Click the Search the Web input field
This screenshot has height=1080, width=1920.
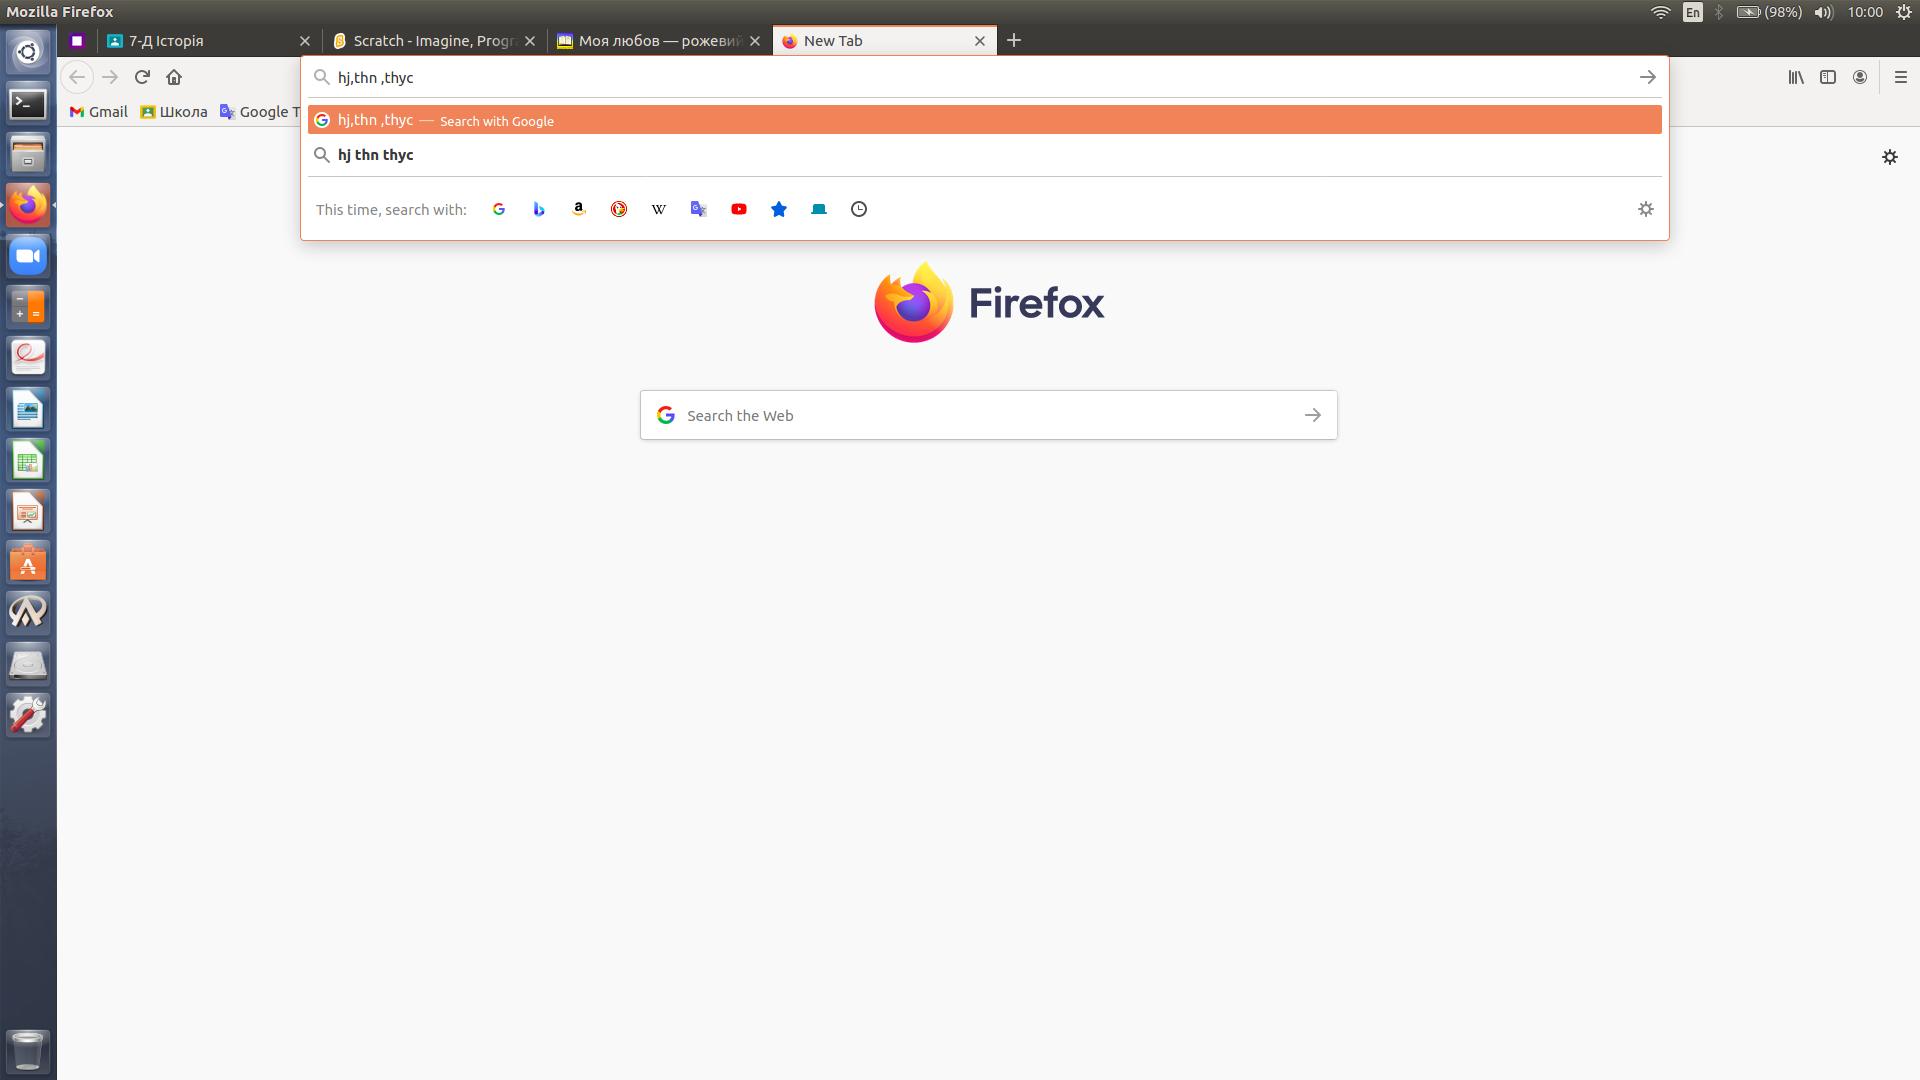click(x=989, y=415)
